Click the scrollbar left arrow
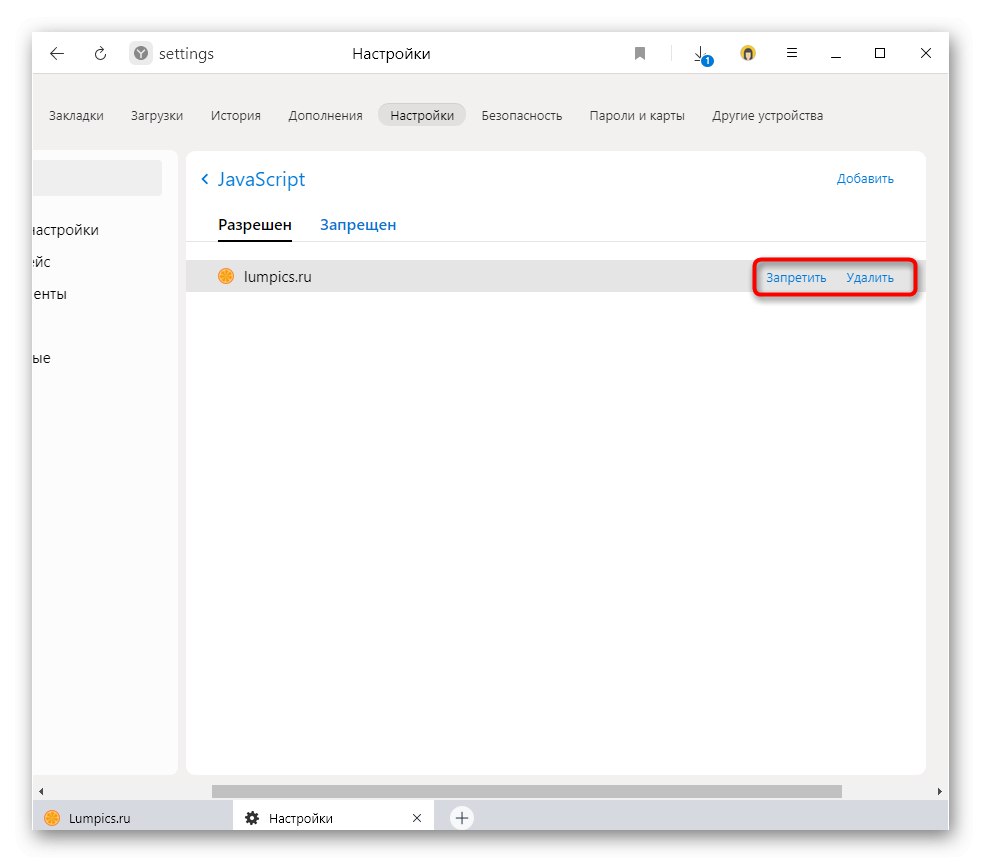 41,791
